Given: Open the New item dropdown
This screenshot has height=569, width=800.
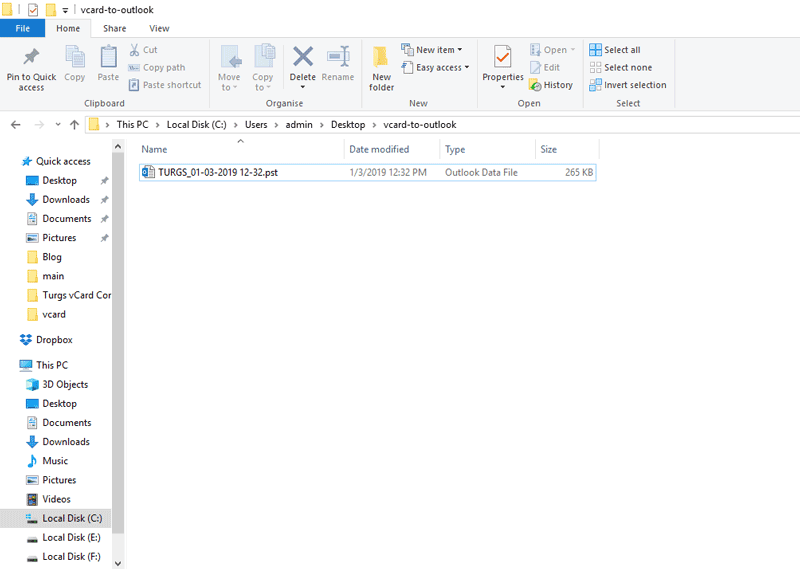Looking at the screenshot, I should (x=432, y=50).
